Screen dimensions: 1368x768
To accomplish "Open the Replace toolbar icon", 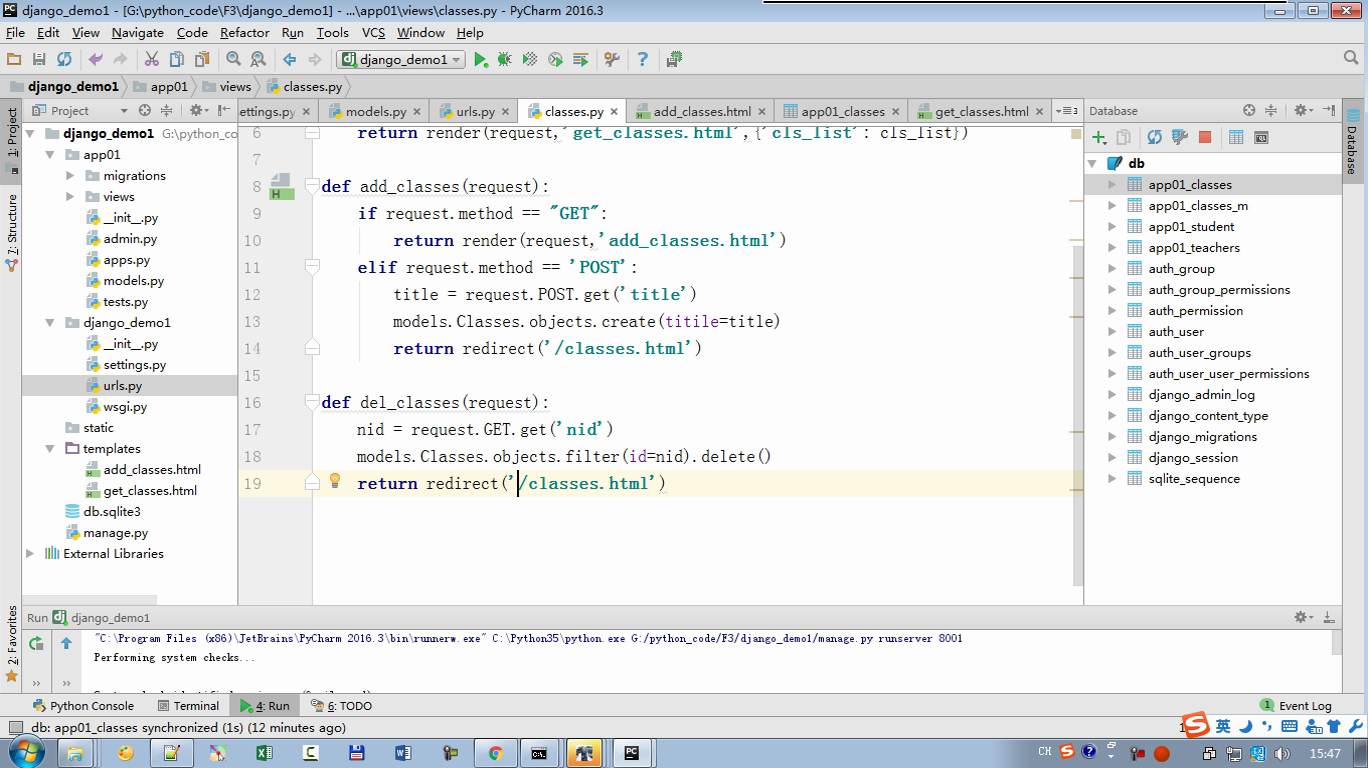I will click(x=258, y=60).
